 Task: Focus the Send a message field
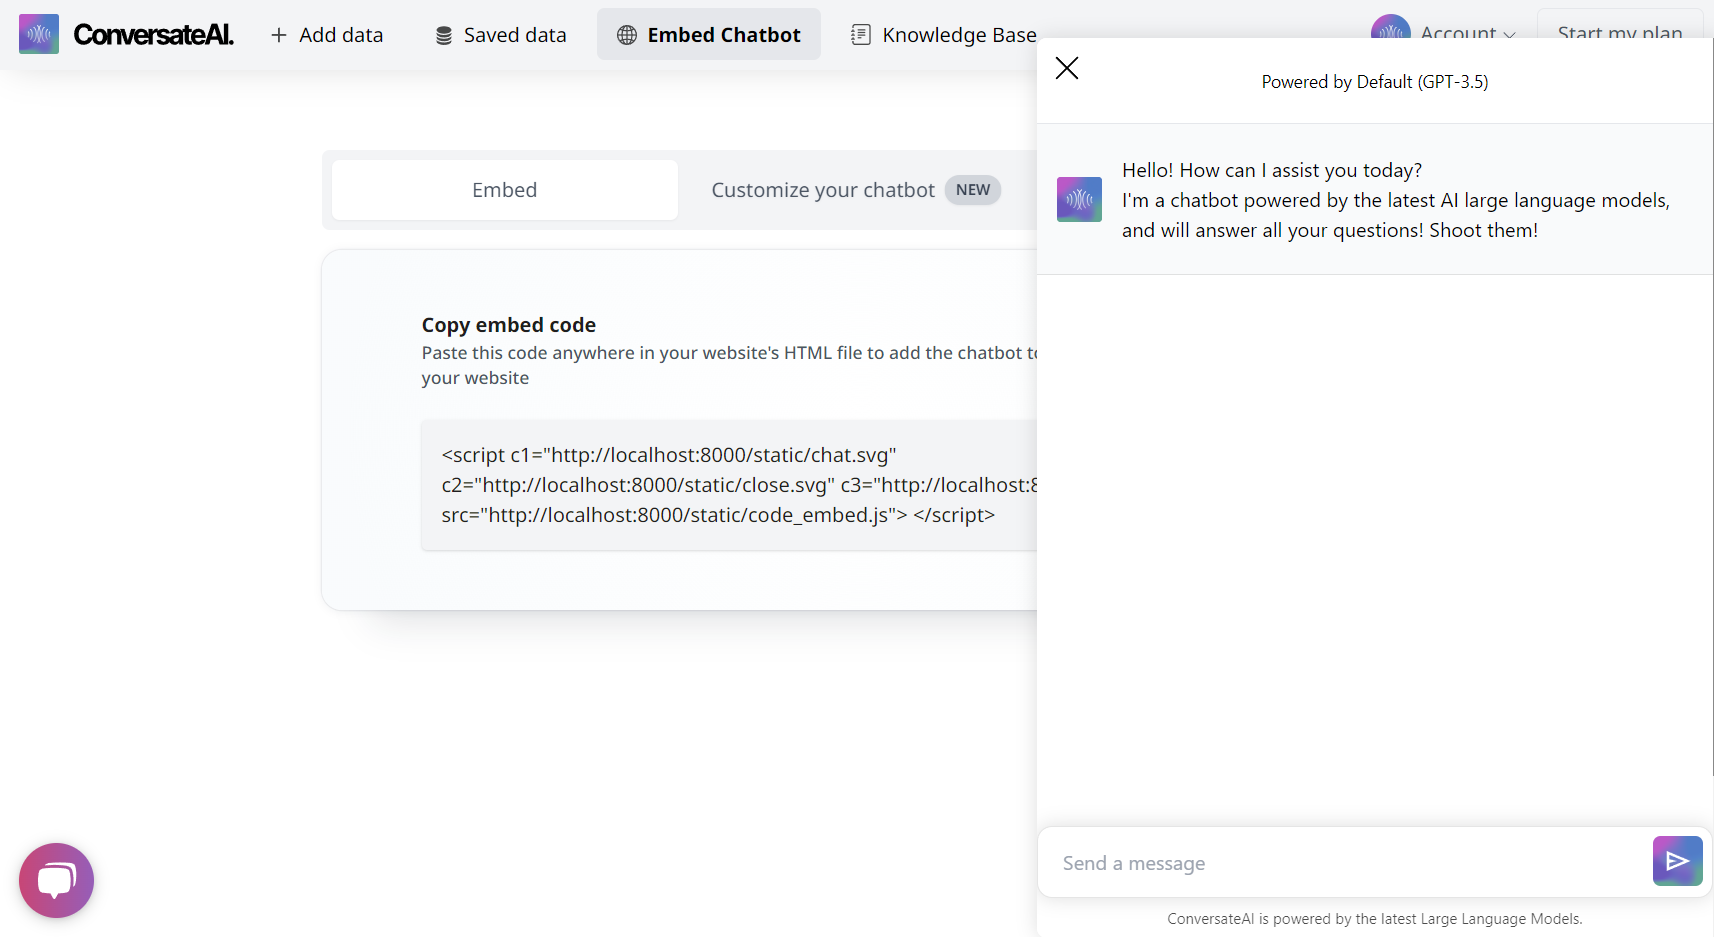pos(1345,863)
